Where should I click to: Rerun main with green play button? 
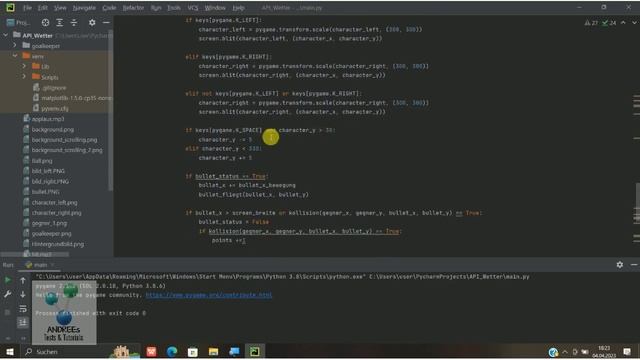[x=7, y=280]
